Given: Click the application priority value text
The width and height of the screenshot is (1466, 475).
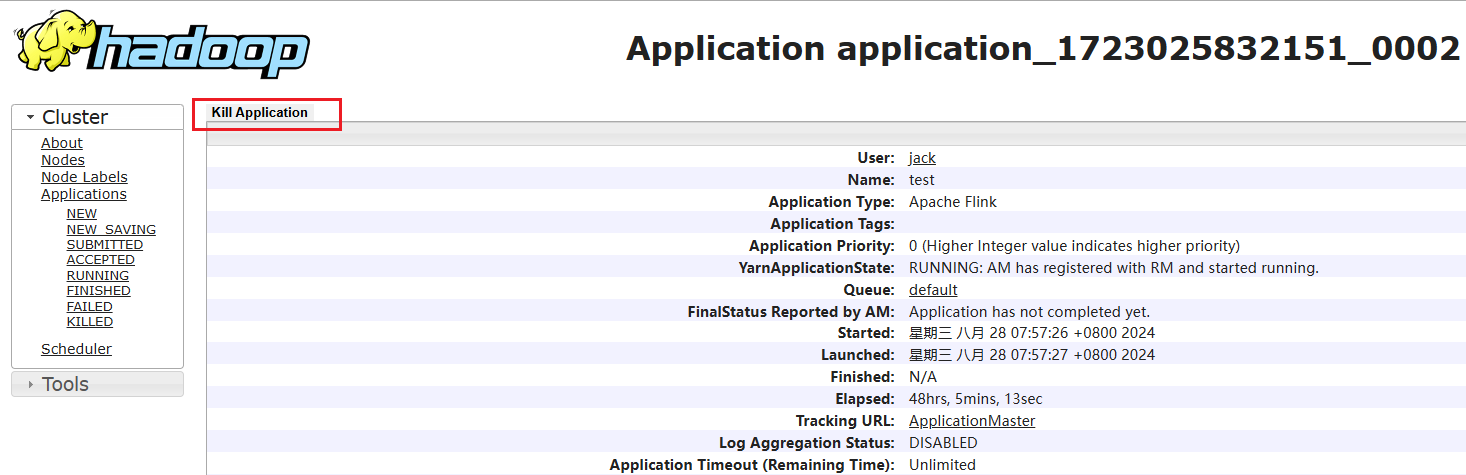Looking at the screenshot, I should (1074, 246).
